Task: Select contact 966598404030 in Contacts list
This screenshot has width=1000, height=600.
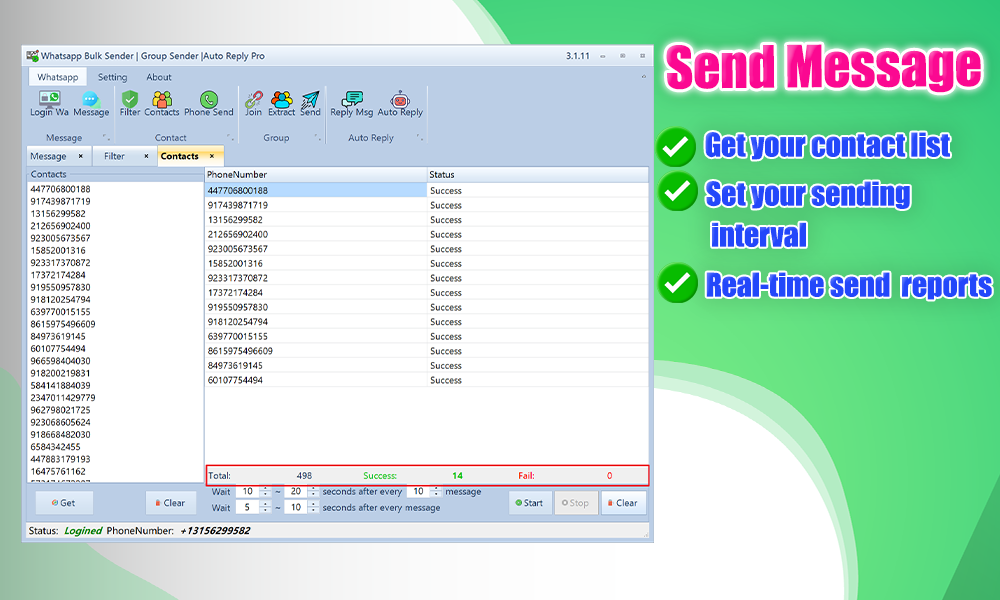Action: coord(61,361)
